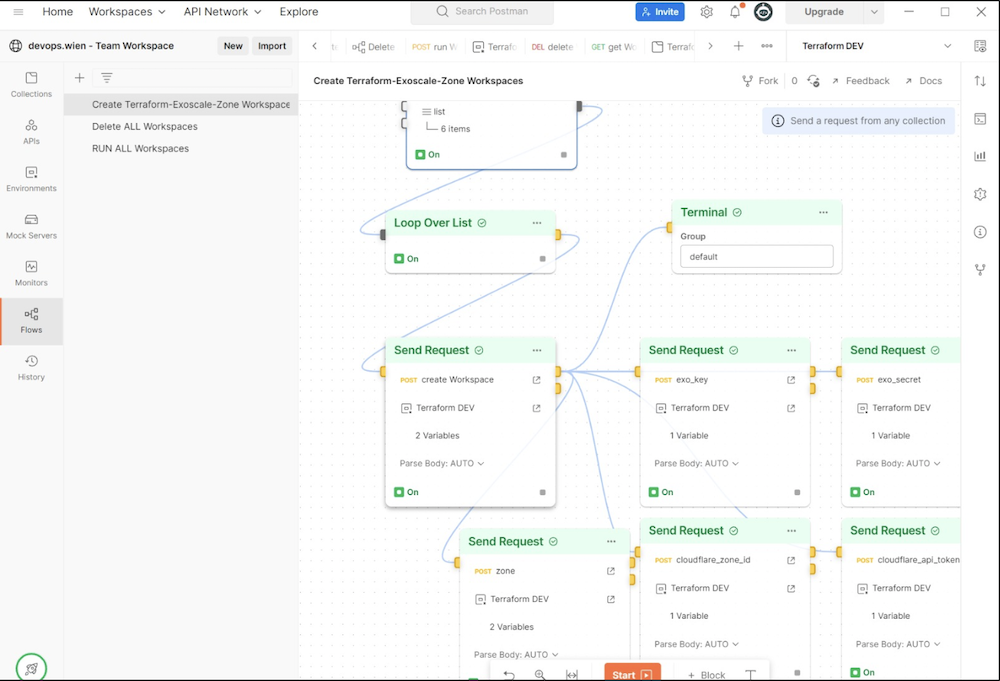
Task: Click the filter icon above flows list
Action: click(107, 78)
